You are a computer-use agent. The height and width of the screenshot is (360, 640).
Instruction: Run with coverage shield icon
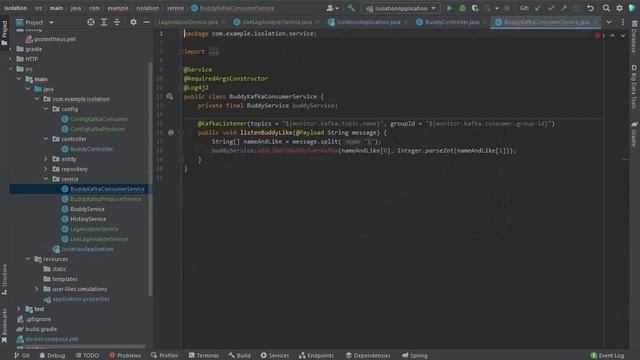coord(475,8)
